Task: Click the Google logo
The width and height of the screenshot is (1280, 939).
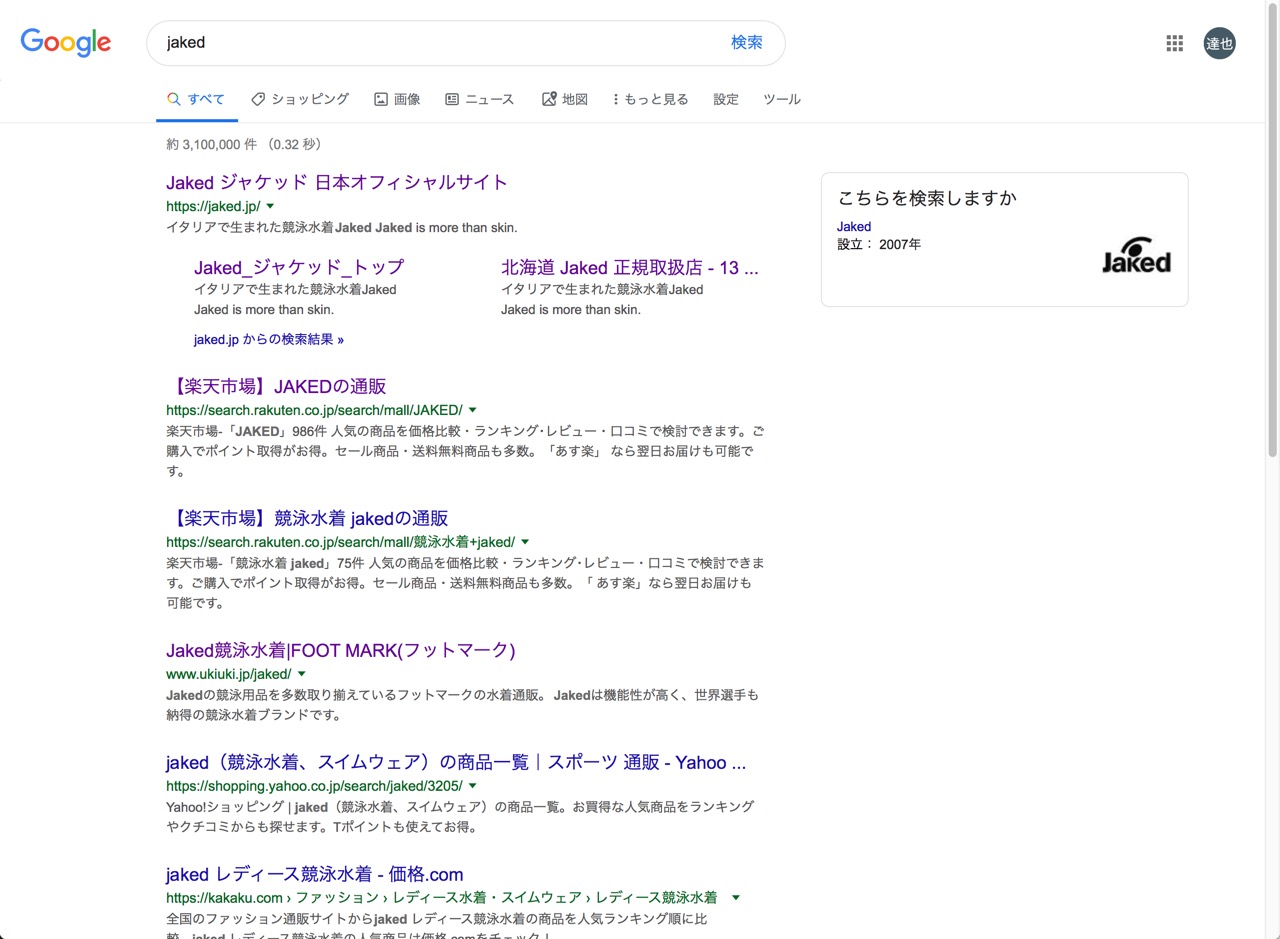Action: point(66,42)
